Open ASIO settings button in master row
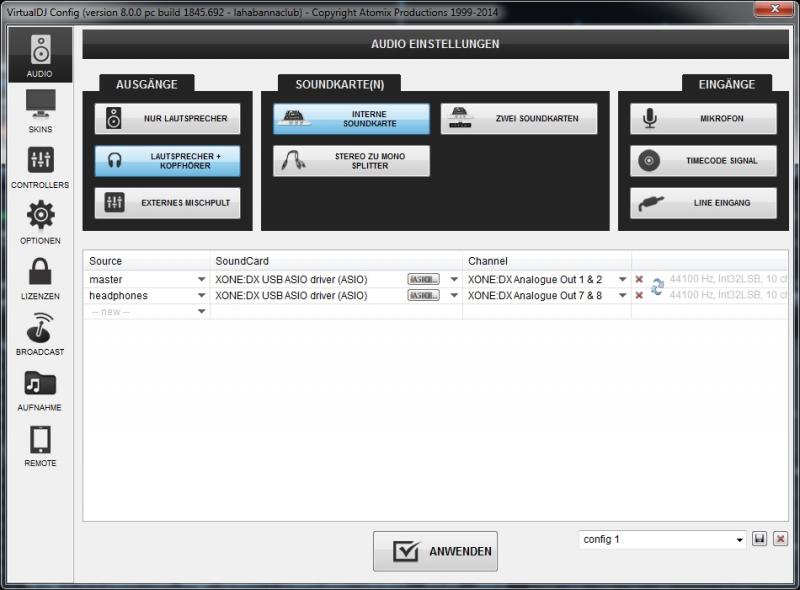 pyautogui.click(x=423, y=280)
